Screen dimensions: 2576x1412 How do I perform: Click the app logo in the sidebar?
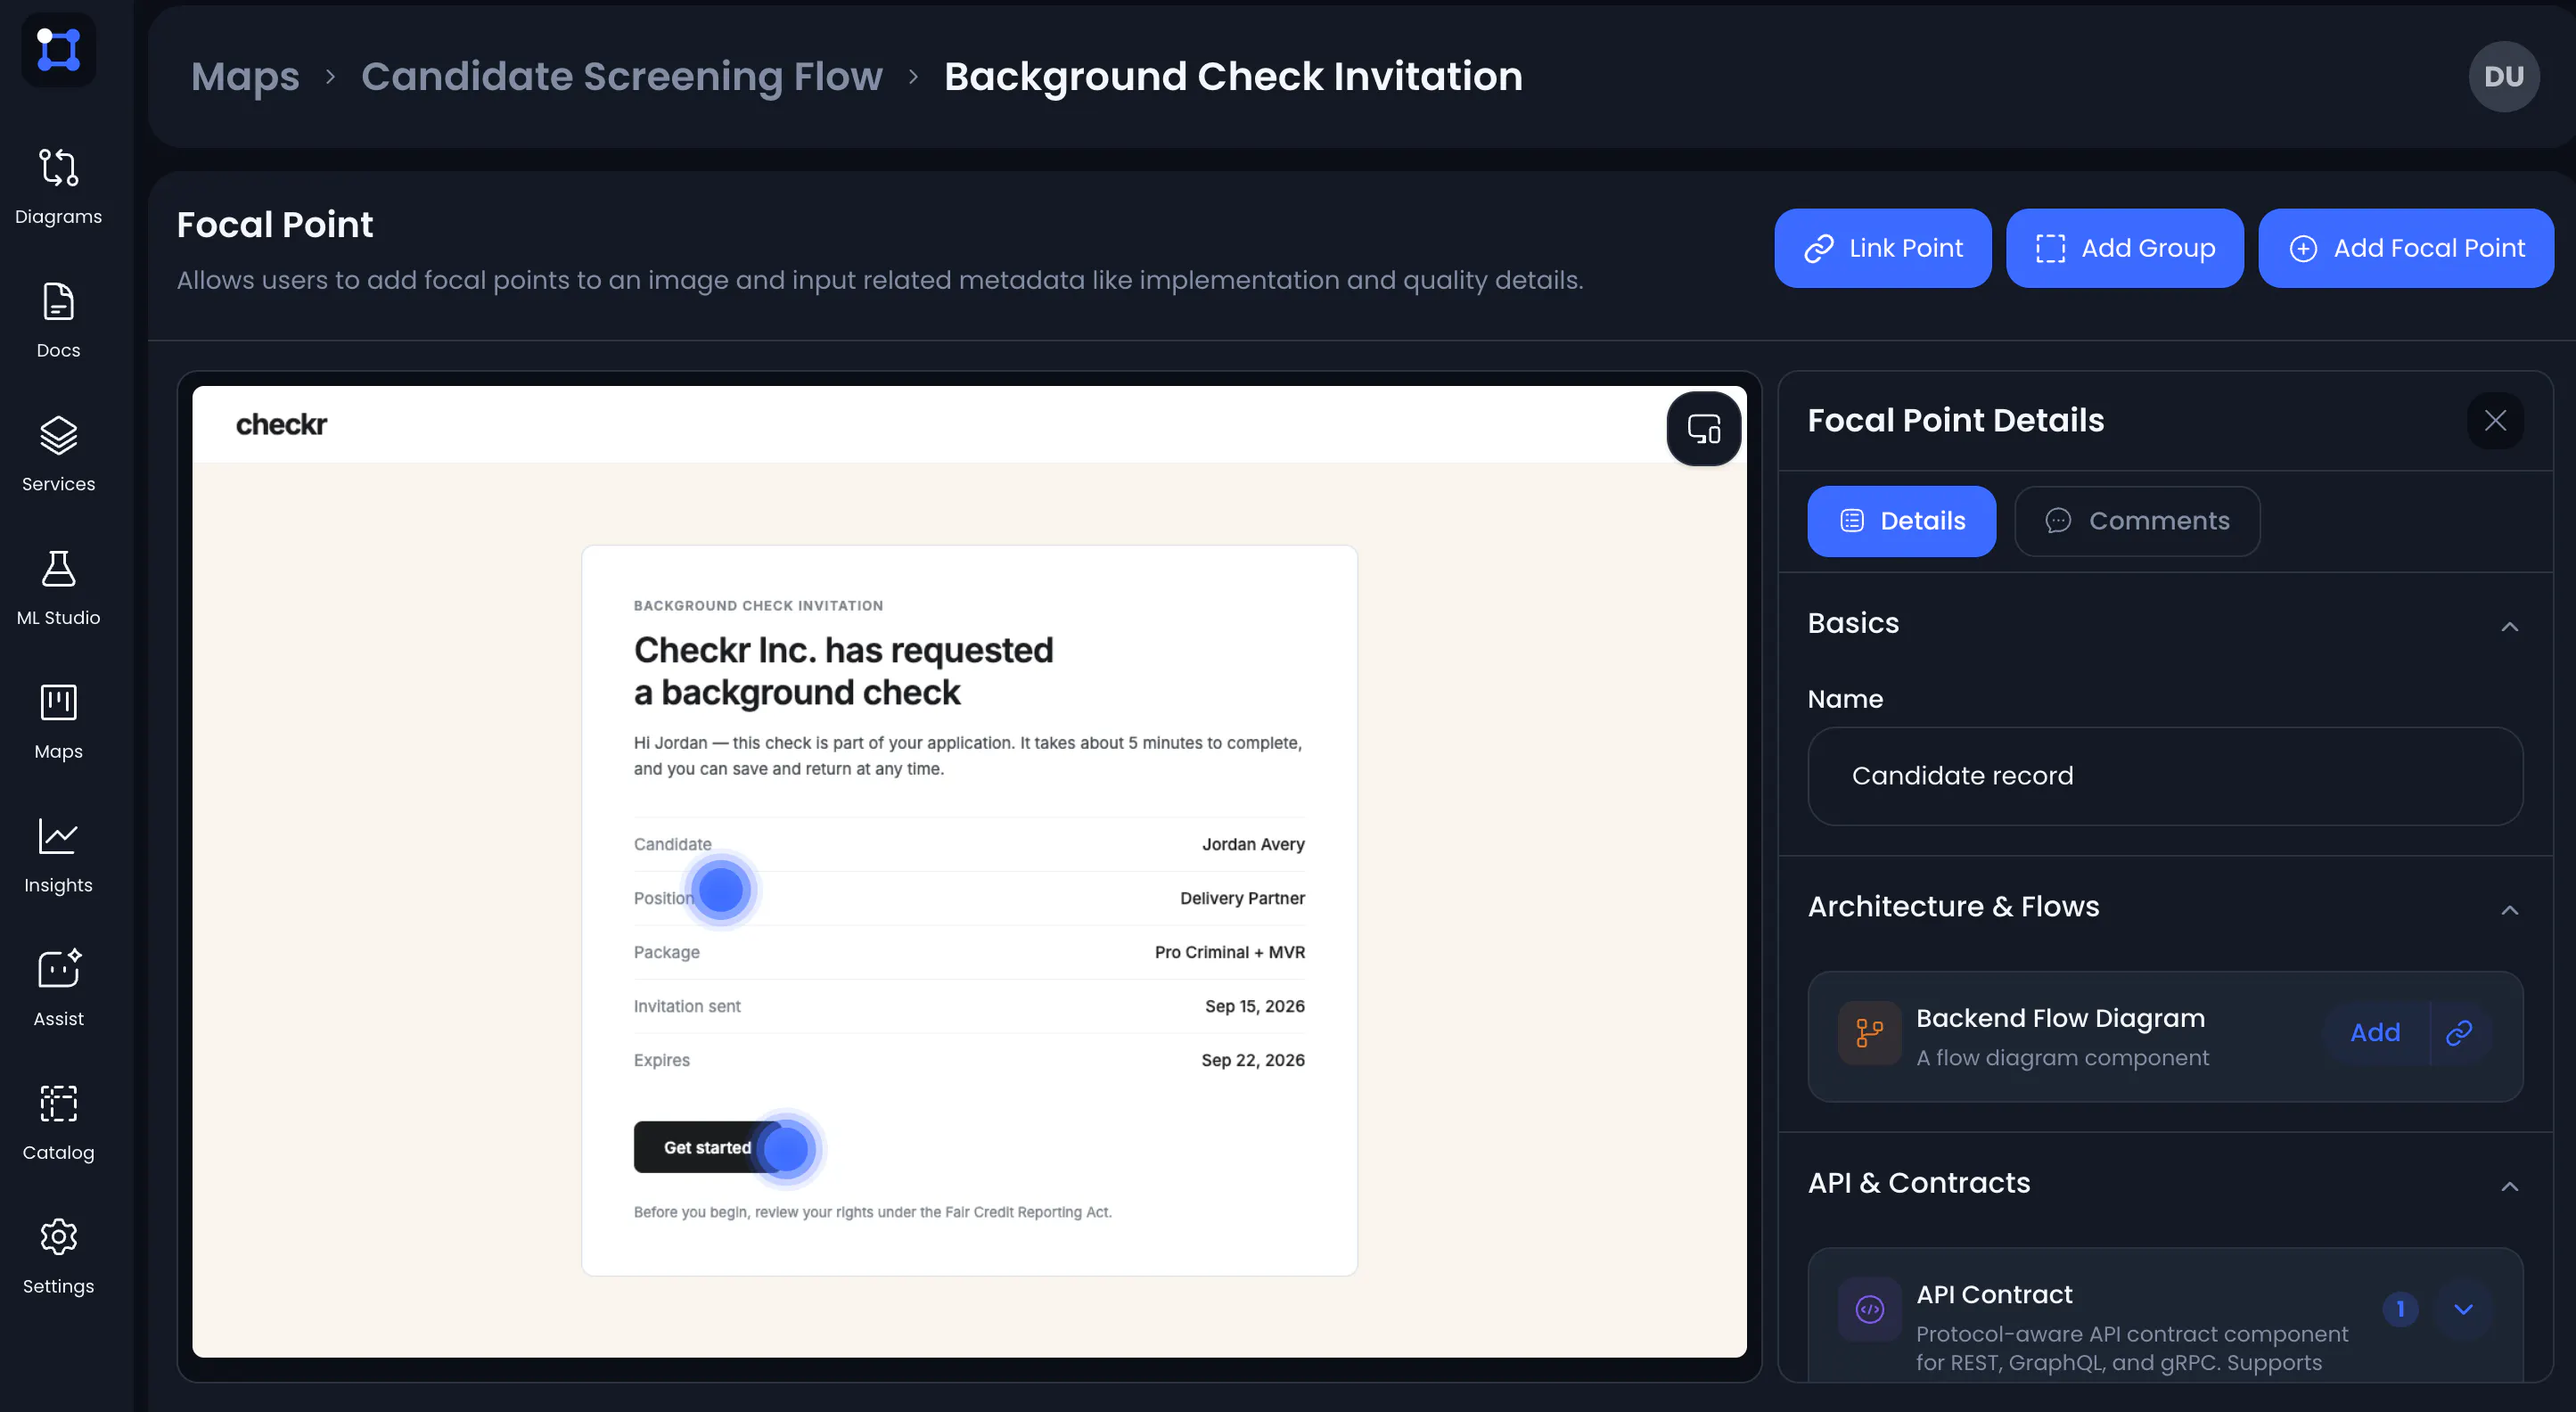58,49
